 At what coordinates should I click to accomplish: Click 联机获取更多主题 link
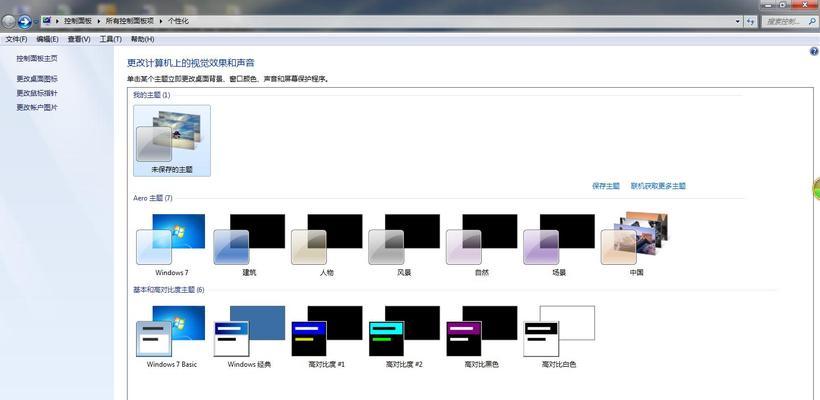click(x=658, y=186)
